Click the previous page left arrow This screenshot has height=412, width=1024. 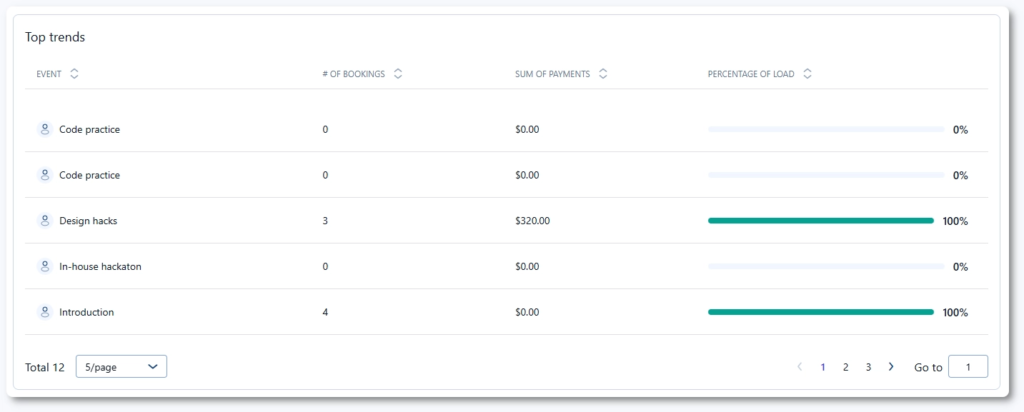click(799, 367)
